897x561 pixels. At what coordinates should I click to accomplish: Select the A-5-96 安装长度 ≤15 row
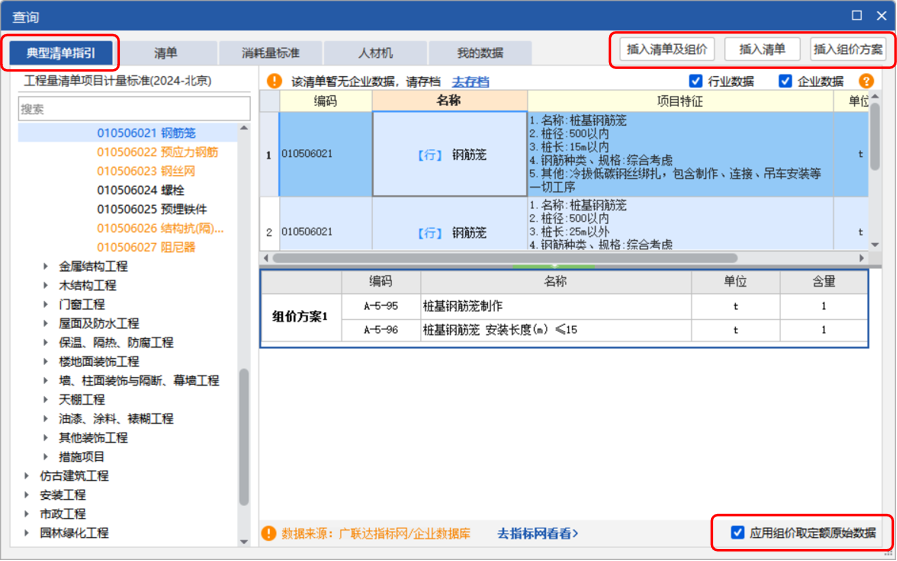(x=605, y=330)
